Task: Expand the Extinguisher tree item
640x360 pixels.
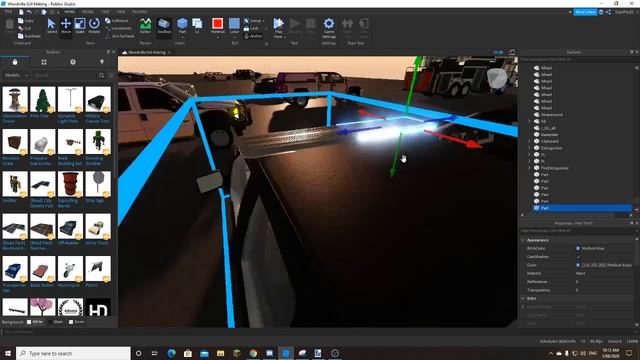Action: pos(530,148)
